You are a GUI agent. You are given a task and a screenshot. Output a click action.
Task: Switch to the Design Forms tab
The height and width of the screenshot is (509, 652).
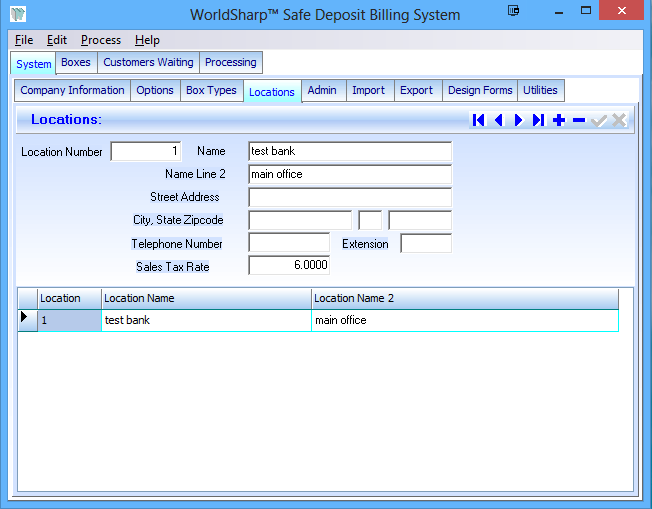pyautogui.click(x=480, y=90)
